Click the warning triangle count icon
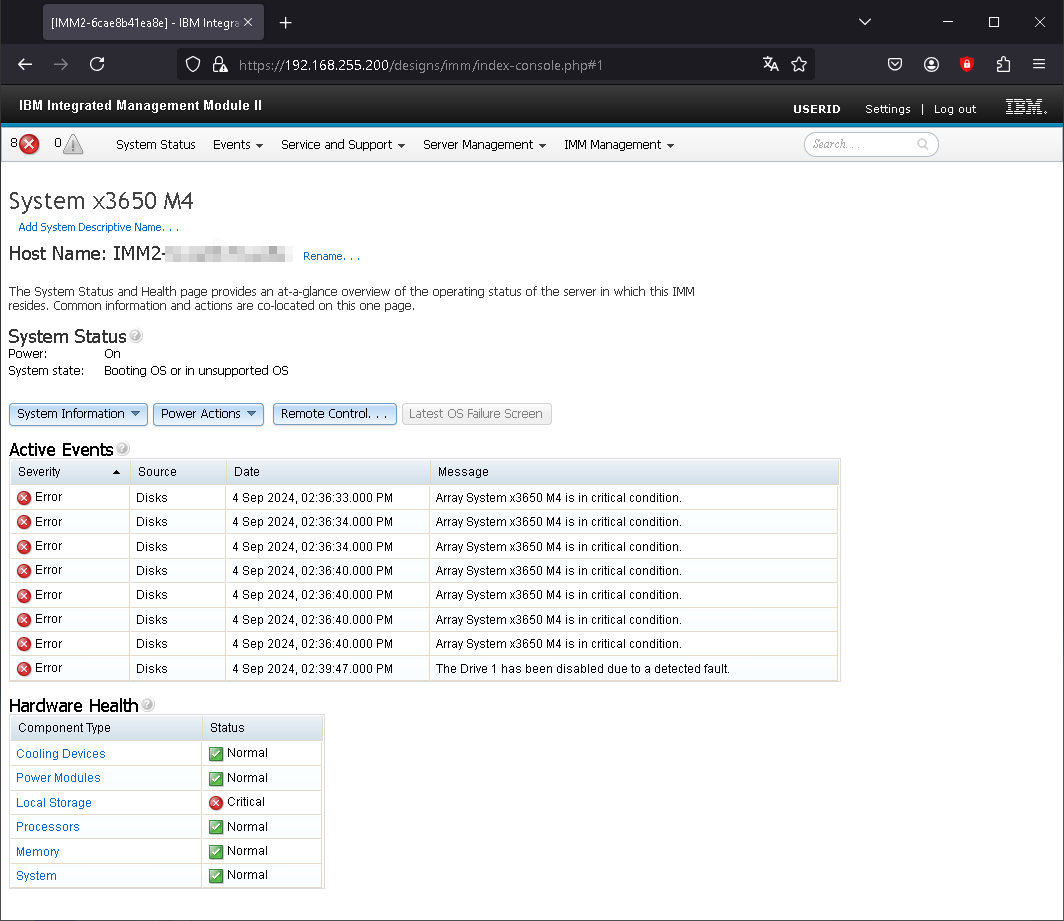Image resolution: width=1064 pixels, height=921 pixels. pos(73,144)
